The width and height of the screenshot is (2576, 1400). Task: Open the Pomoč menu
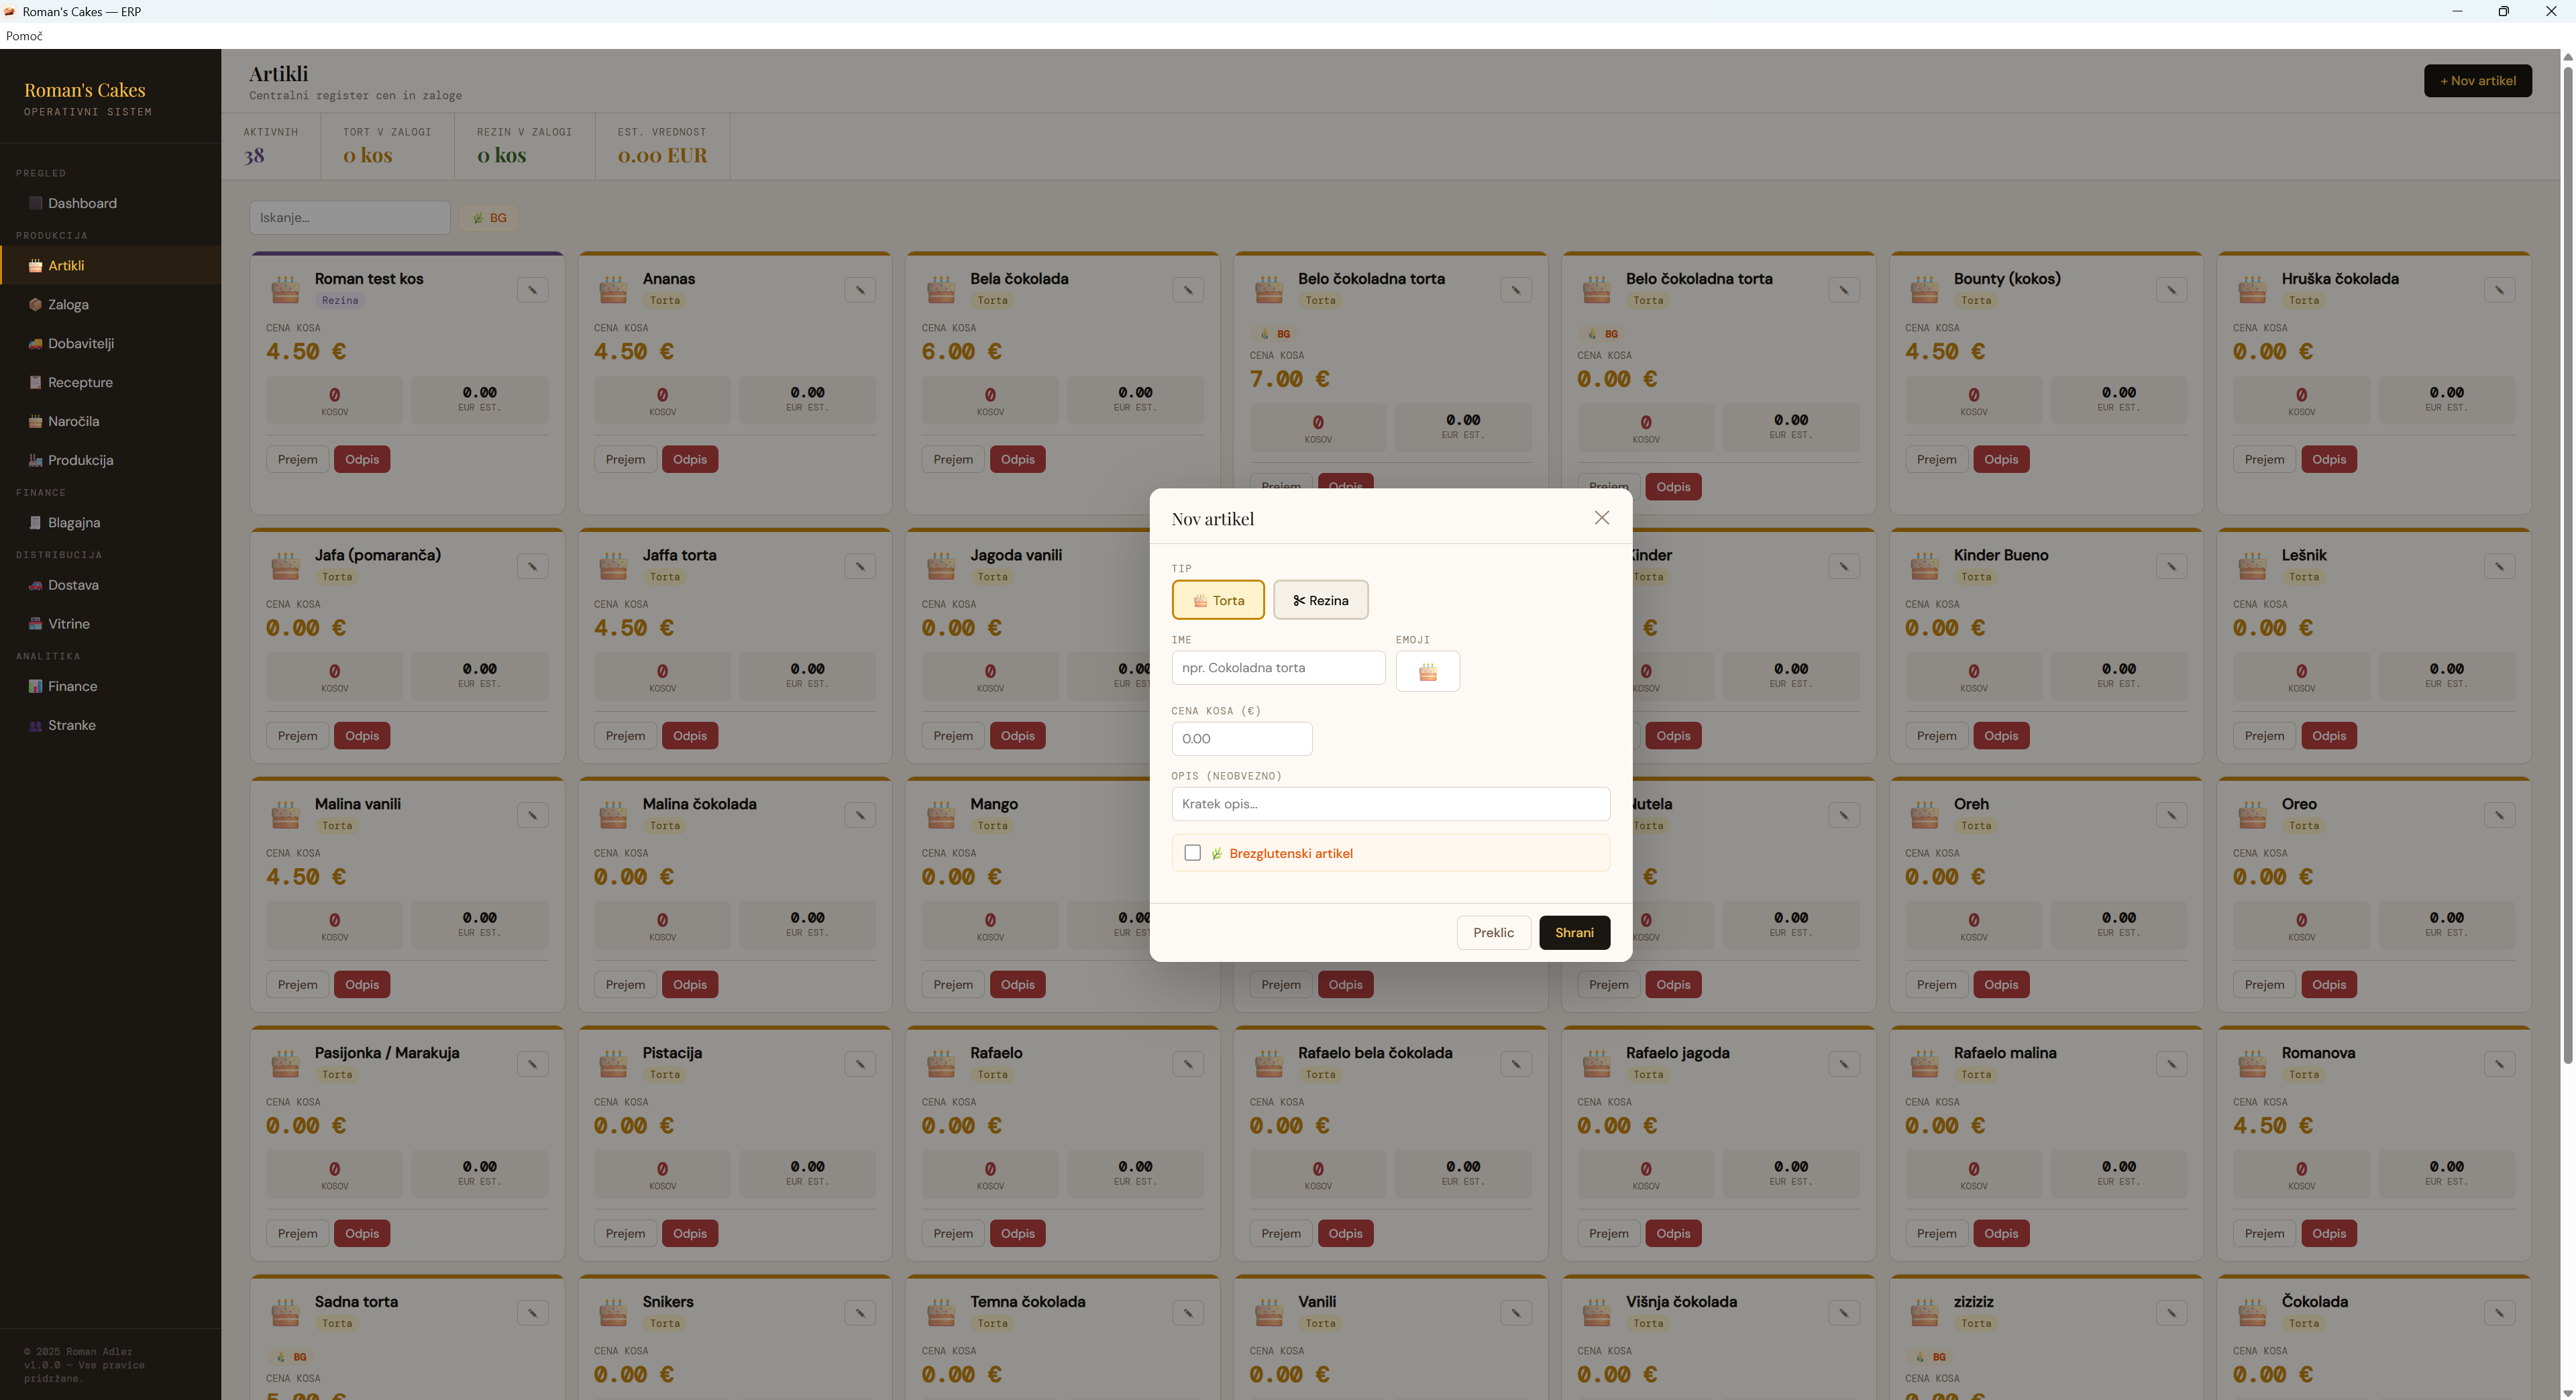pos(24,36)
